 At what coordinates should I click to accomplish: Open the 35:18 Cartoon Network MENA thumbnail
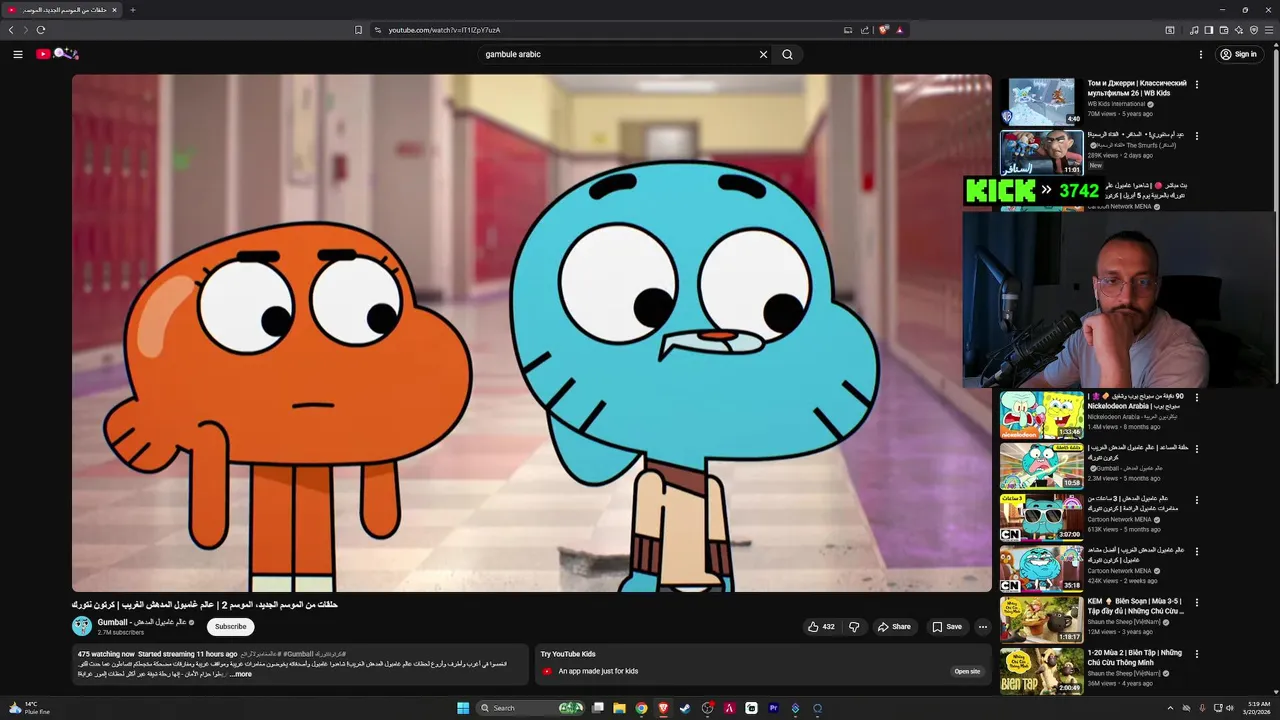coord(1041,570)
